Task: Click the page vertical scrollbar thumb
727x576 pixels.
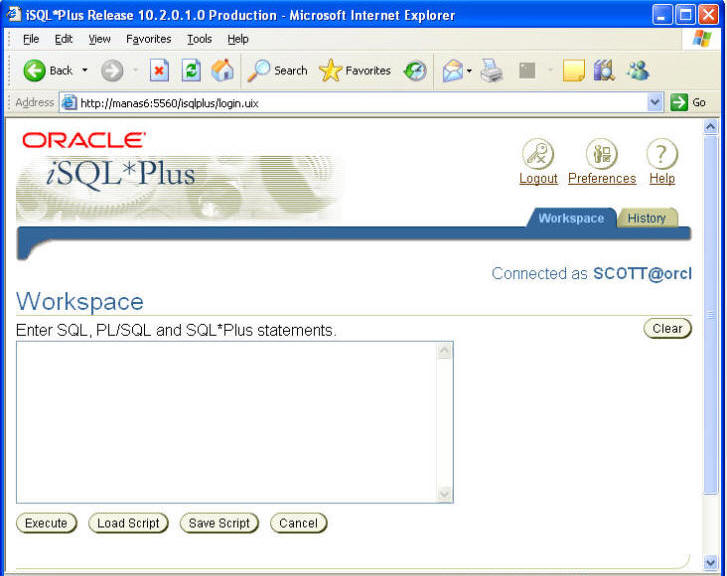Action: (x=710, y=315)
